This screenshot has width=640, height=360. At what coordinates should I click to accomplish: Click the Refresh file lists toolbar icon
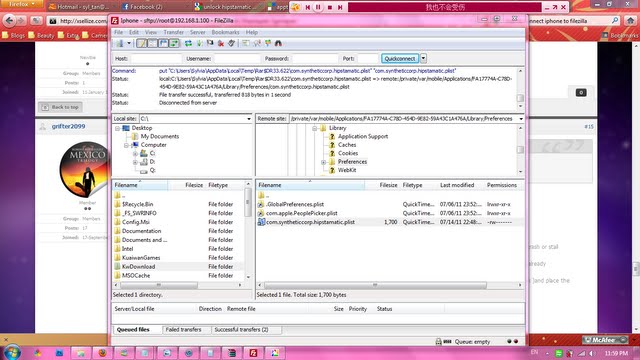188,43
